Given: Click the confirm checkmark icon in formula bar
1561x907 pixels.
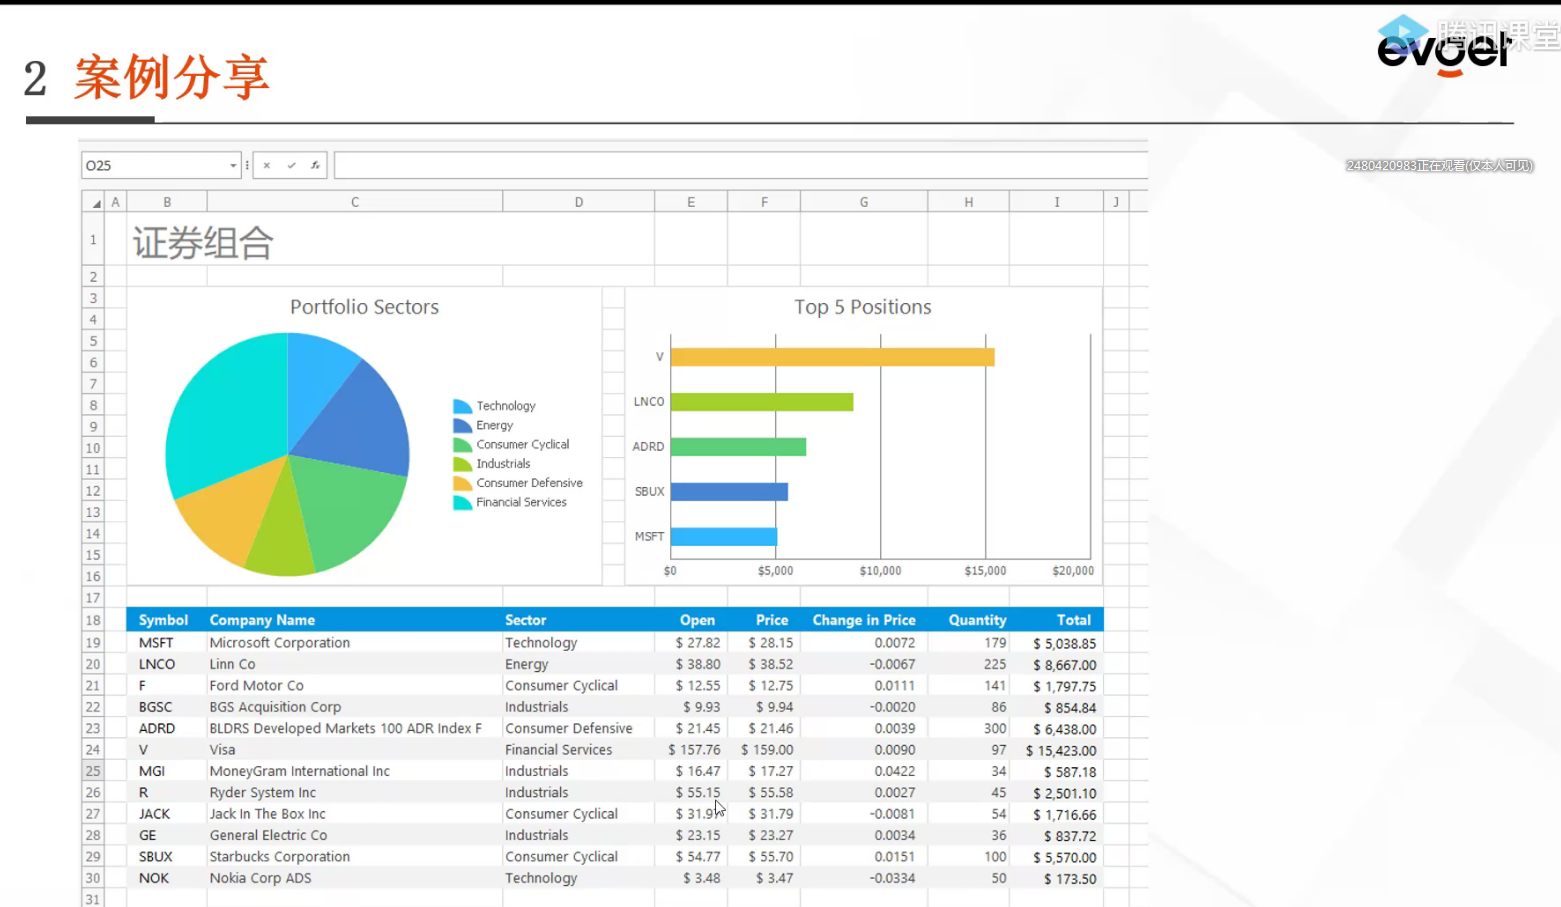Looking at the screenshot, I should click(x=291, y=166).
